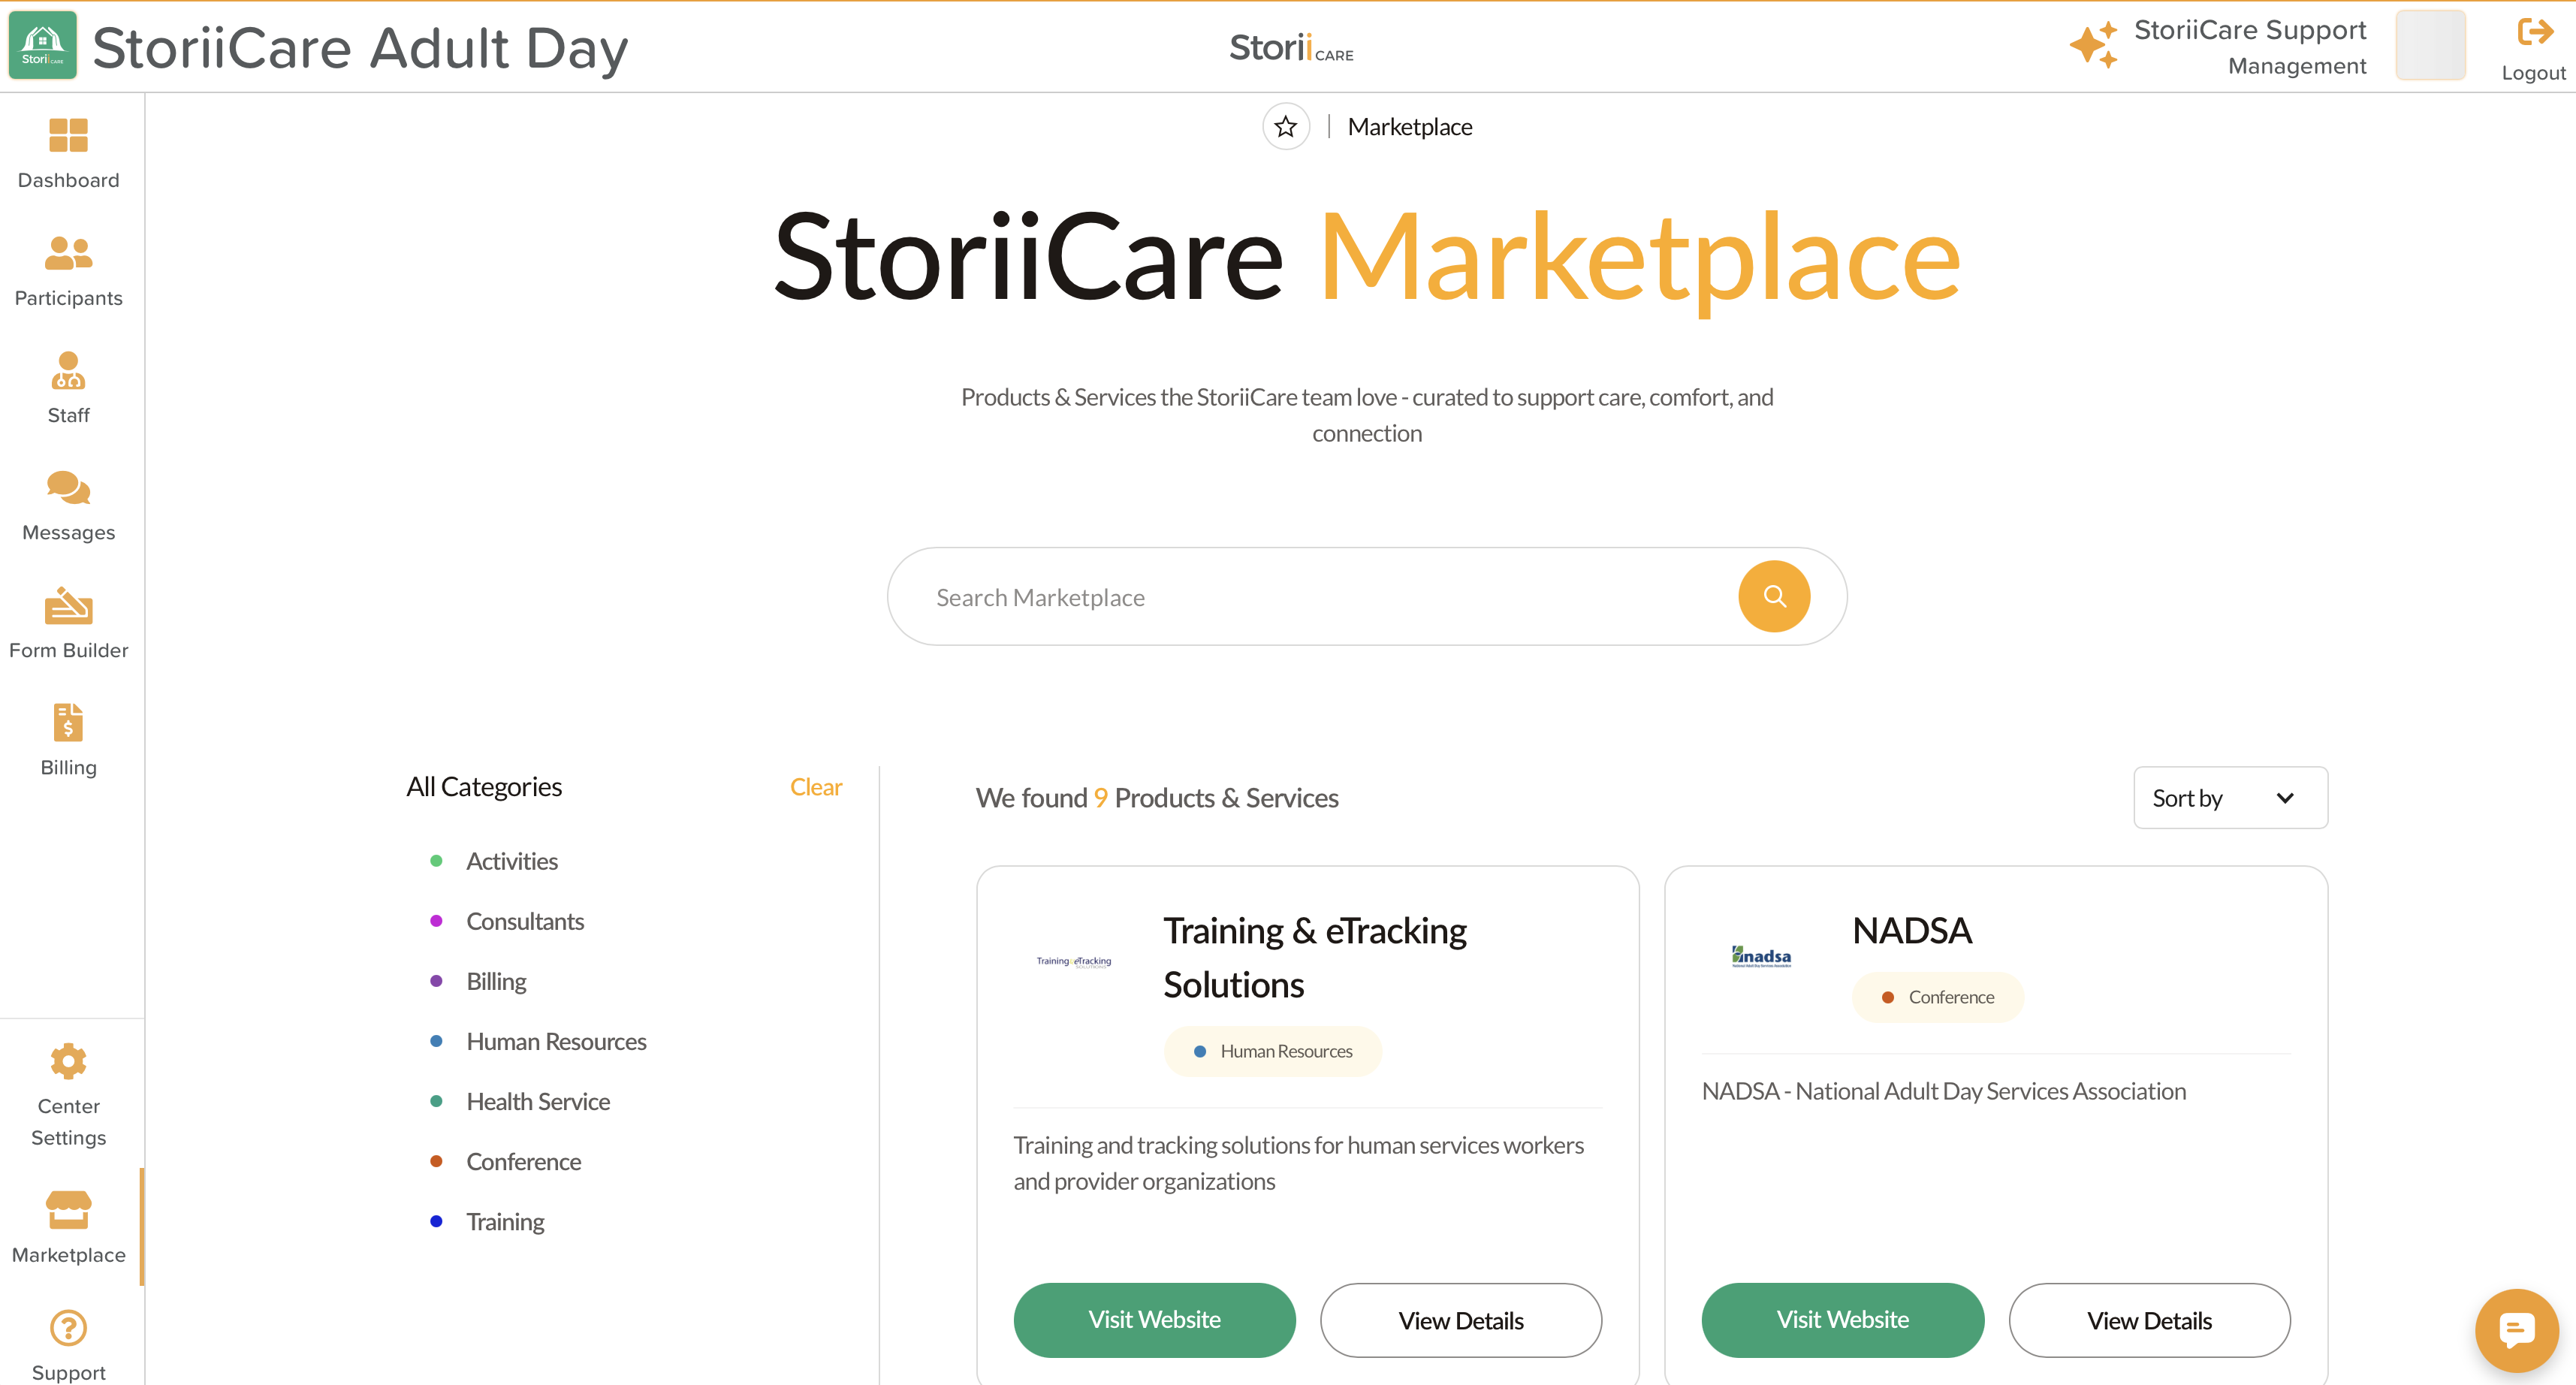Image resolution: width=2576 pixels, height=1385 pixels.
Task: Open the Billing sidebar icon
Action: [68, 723]
